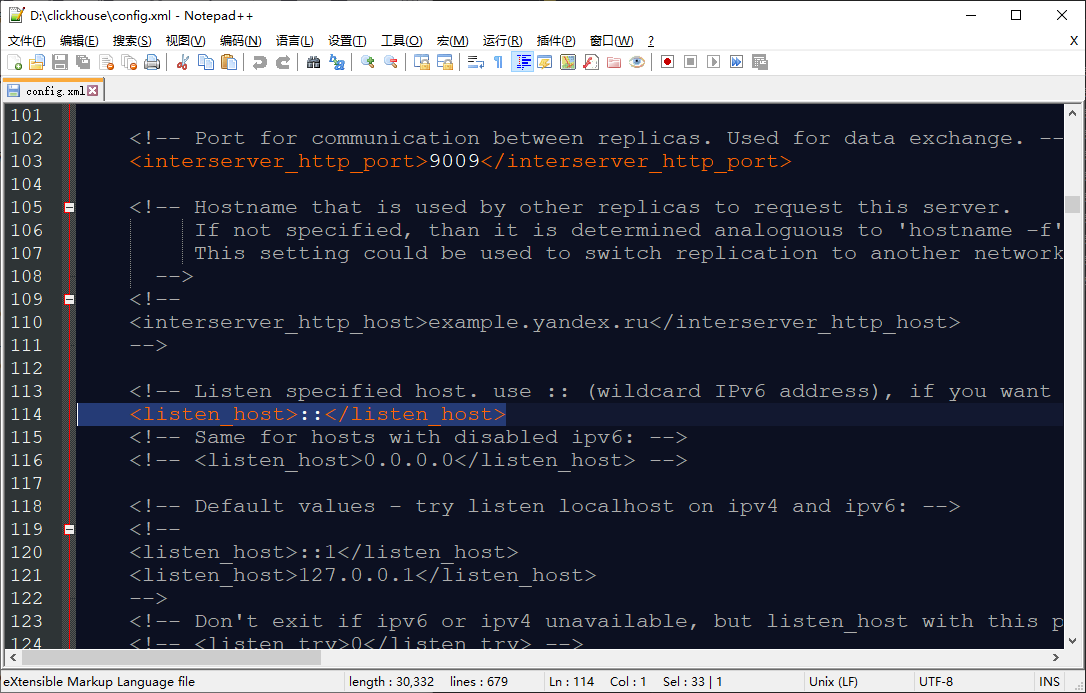Viewport: 1086px width, 693px height.
Task: Click the vertical scrollbar down arrow
Action: point(1072,640)
